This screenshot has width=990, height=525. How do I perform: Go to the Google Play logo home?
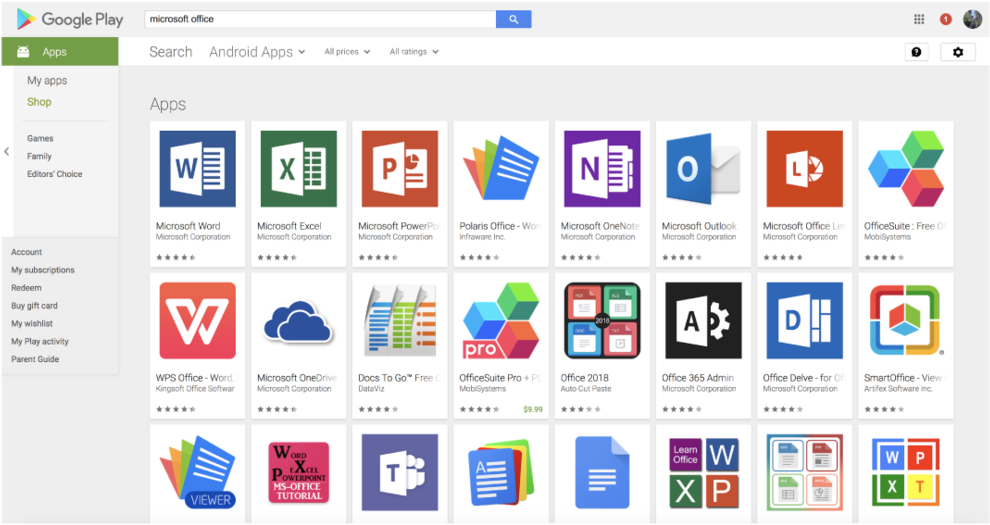(69, 19)
